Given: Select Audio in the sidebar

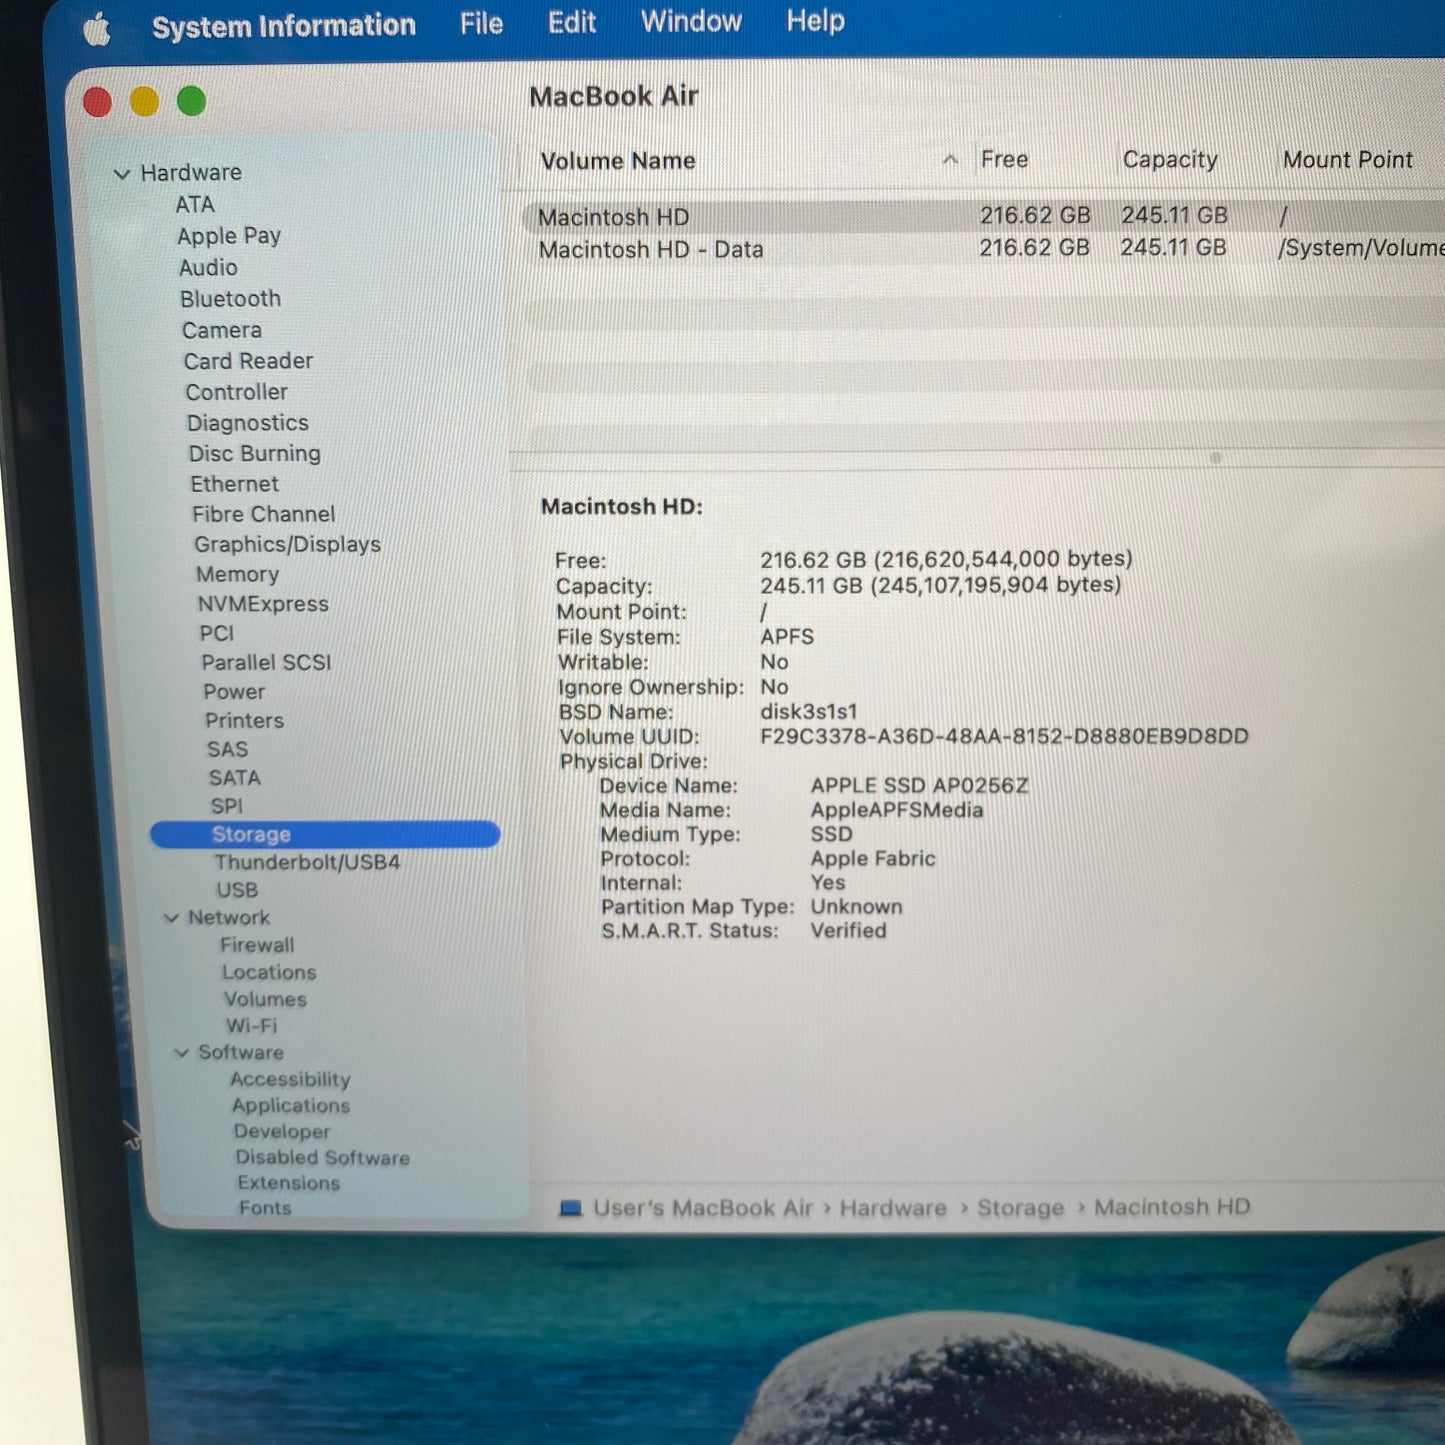Looking at the screenshot, I should (x=208, y=268).
